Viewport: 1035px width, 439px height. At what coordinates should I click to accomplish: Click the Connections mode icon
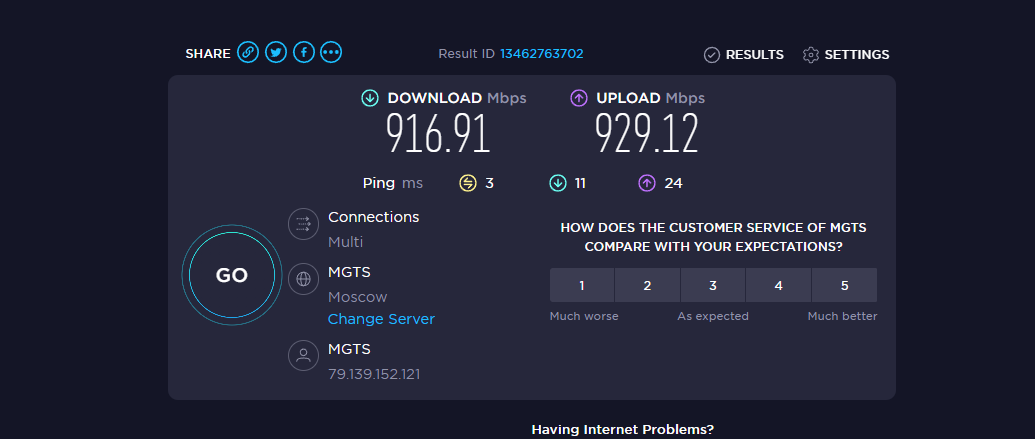click(303, 224)
